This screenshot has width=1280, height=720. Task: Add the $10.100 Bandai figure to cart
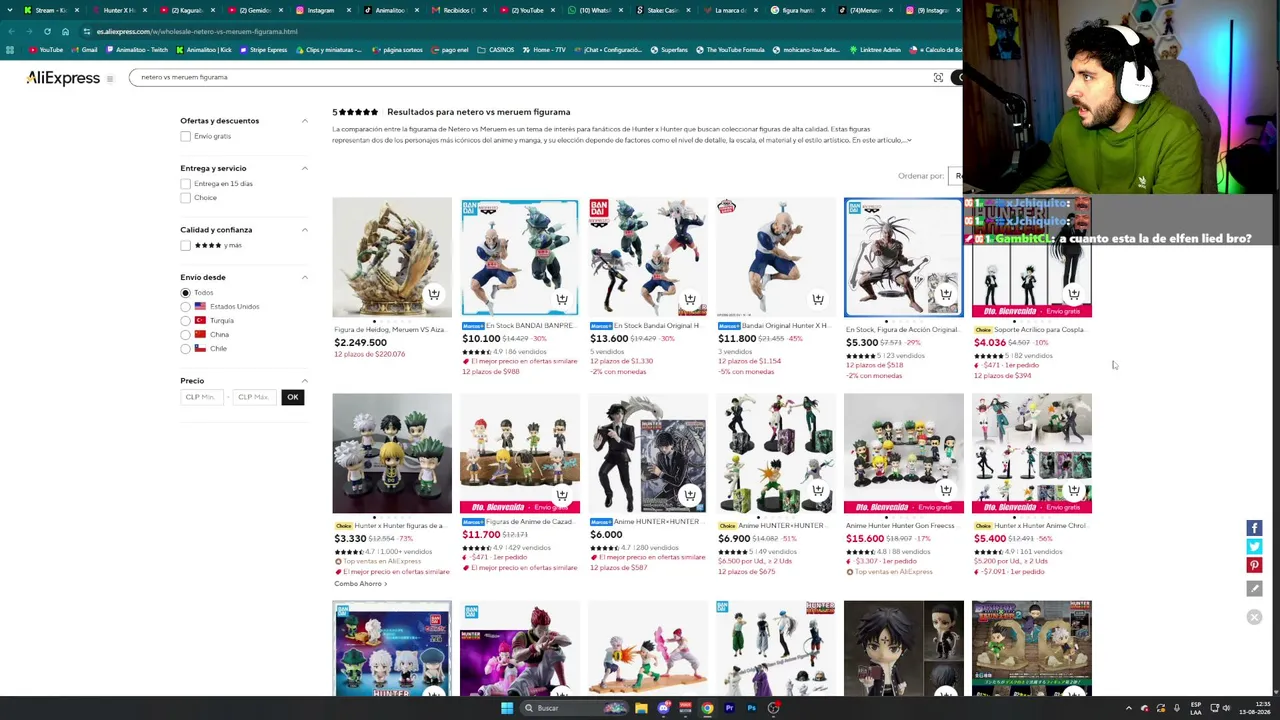point(562,299)
